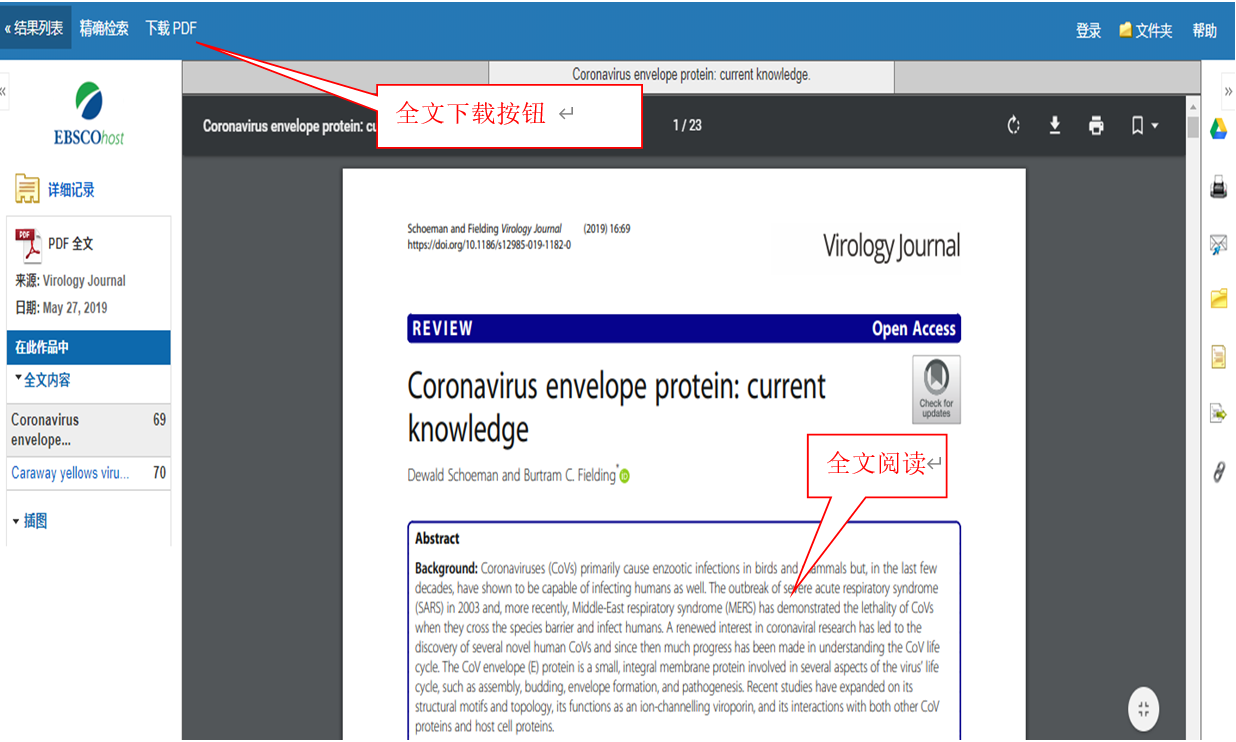Click the fit-to-page round button
Image resolution: width=1236 pixels, height=742 pixels.
(x=1144, y=709)
